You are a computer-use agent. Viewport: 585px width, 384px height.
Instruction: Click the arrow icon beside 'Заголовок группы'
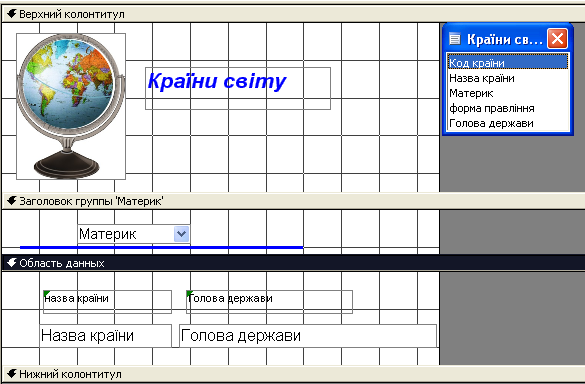tap(12, 201)
